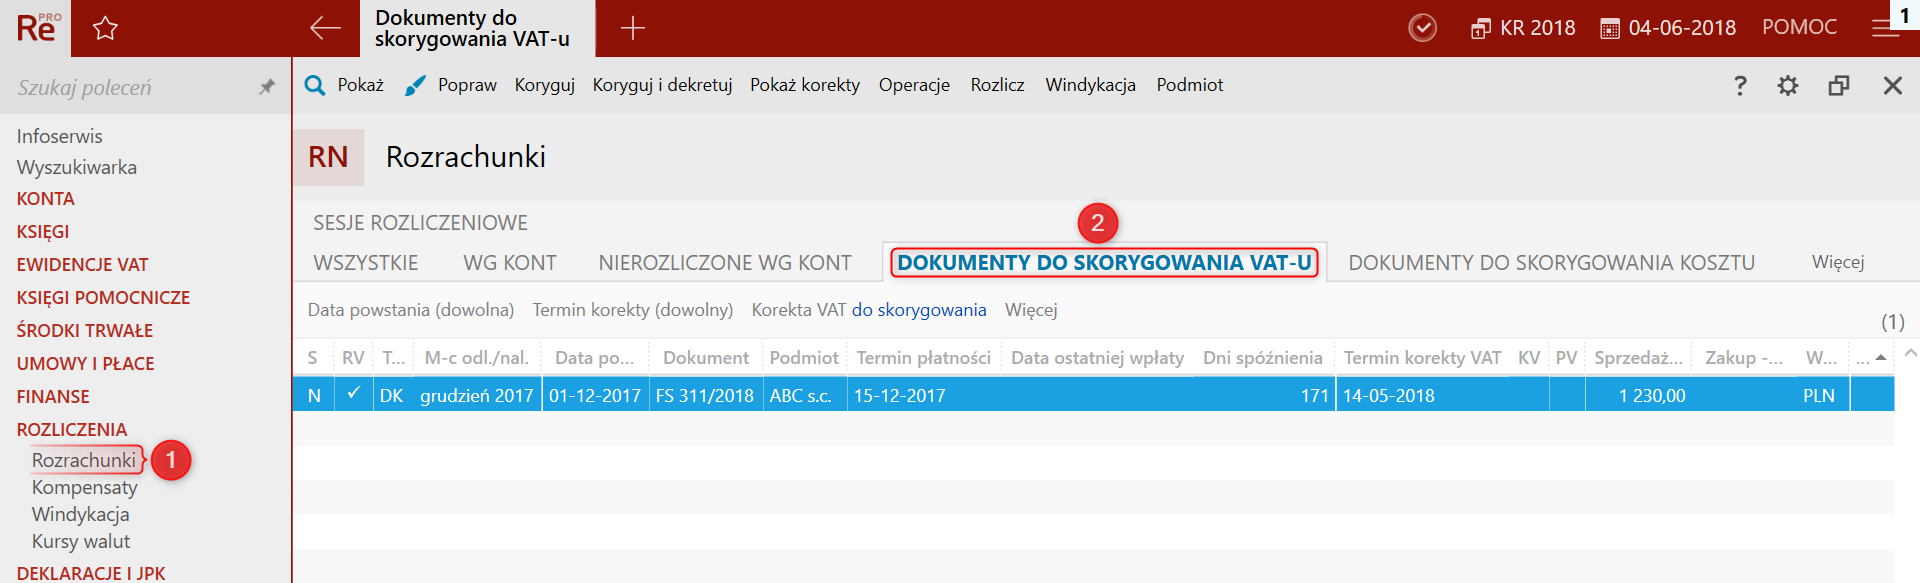Focus Szukaj poleceń search field
Viewport: 1920px width, 583px height.
pyautogui.click(x=130, y=87)
